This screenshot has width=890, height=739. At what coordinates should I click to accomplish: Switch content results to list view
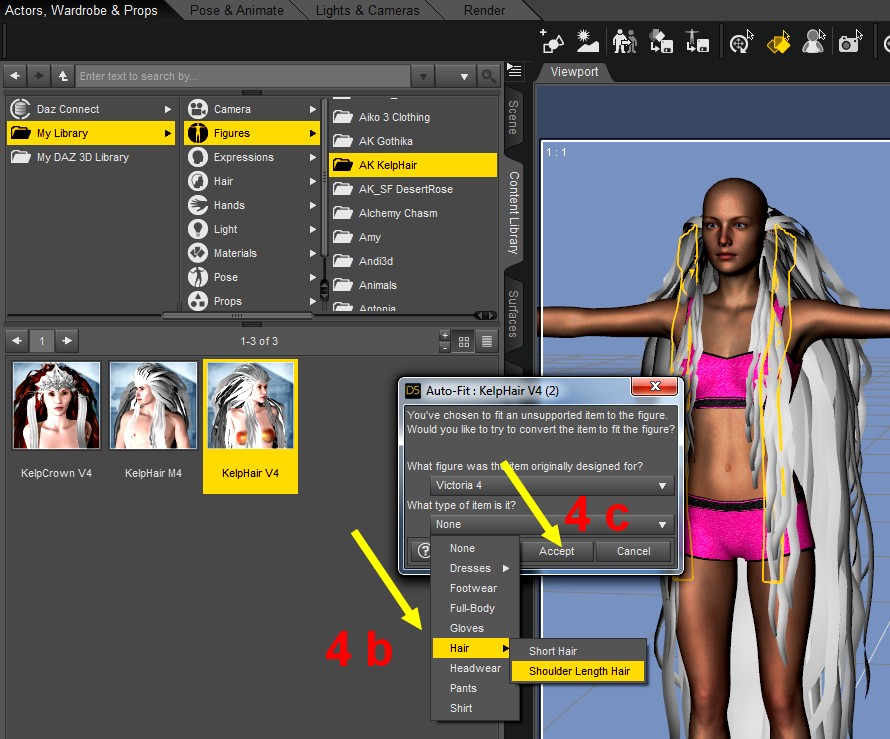coord(486,342)
